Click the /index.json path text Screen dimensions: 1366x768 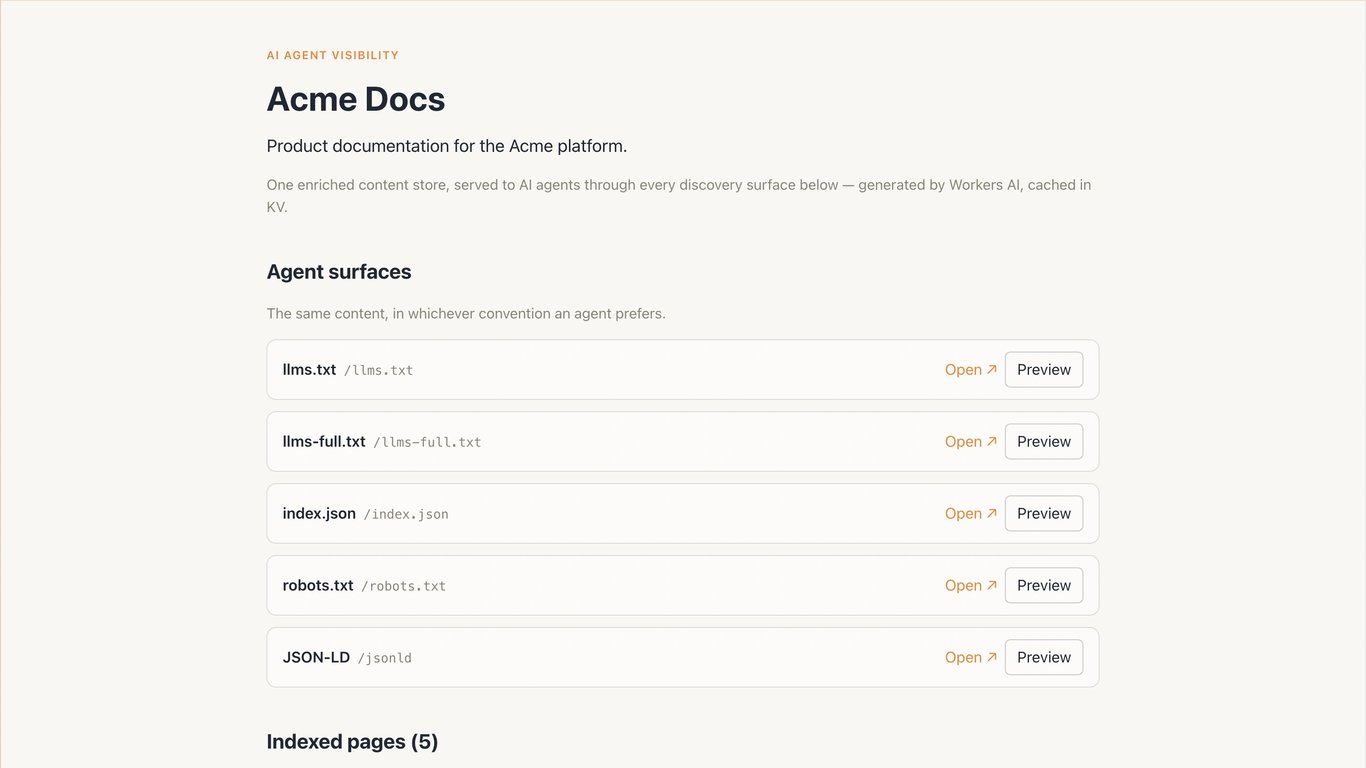point(406,515)
